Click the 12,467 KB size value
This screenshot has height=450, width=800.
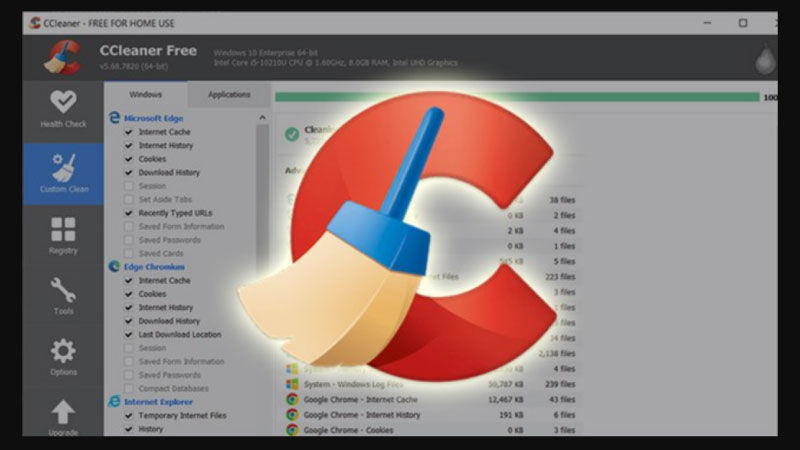coord(505,399)
